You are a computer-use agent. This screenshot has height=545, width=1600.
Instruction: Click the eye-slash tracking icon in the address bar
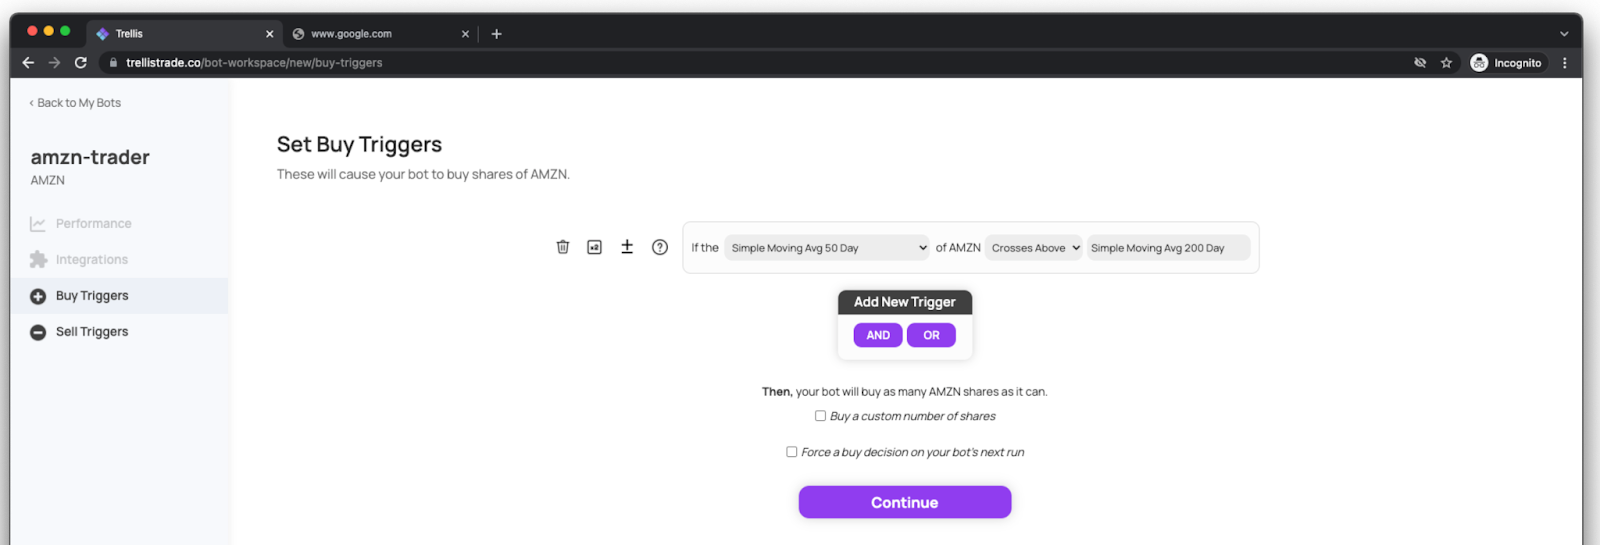point(1420,62)
